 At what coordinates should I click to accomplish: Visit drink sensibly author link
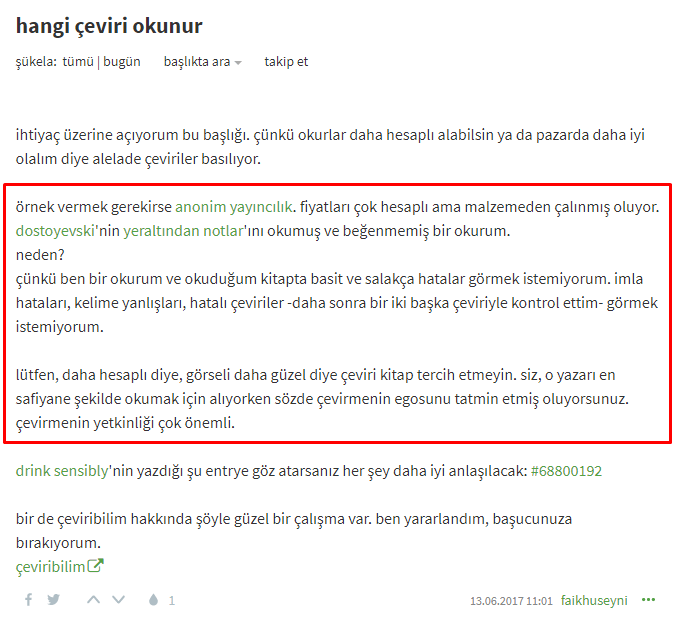tap(62, 471)
